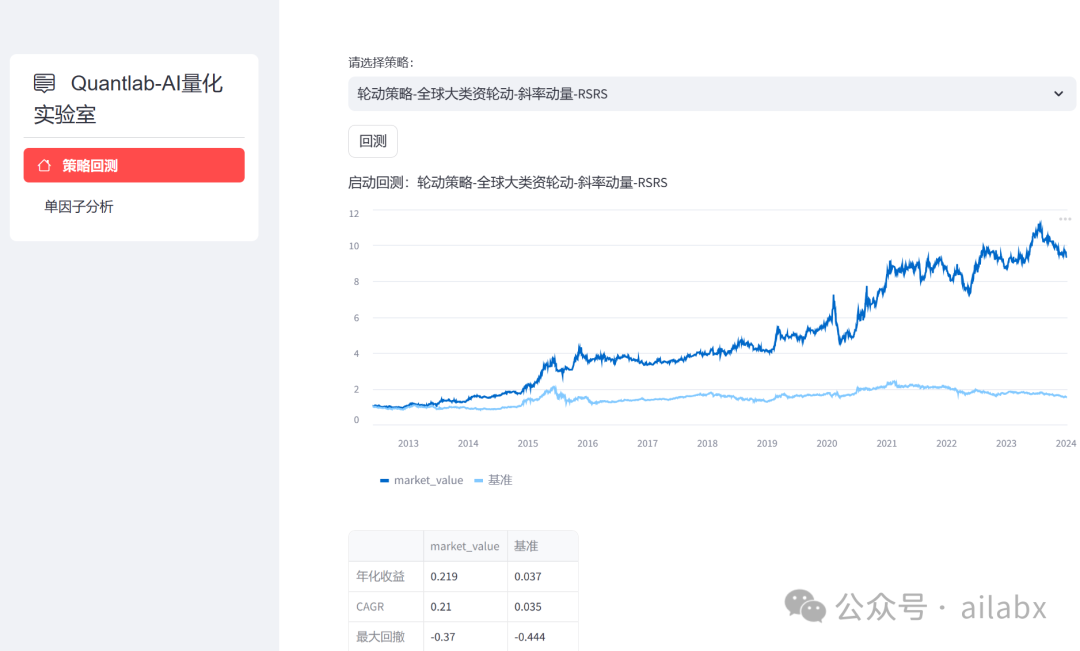The image size is (1080, 651).
Task: Click the dropdown chevron on strategy selector
Action: pyautogui.click(x=1058, y=93)
